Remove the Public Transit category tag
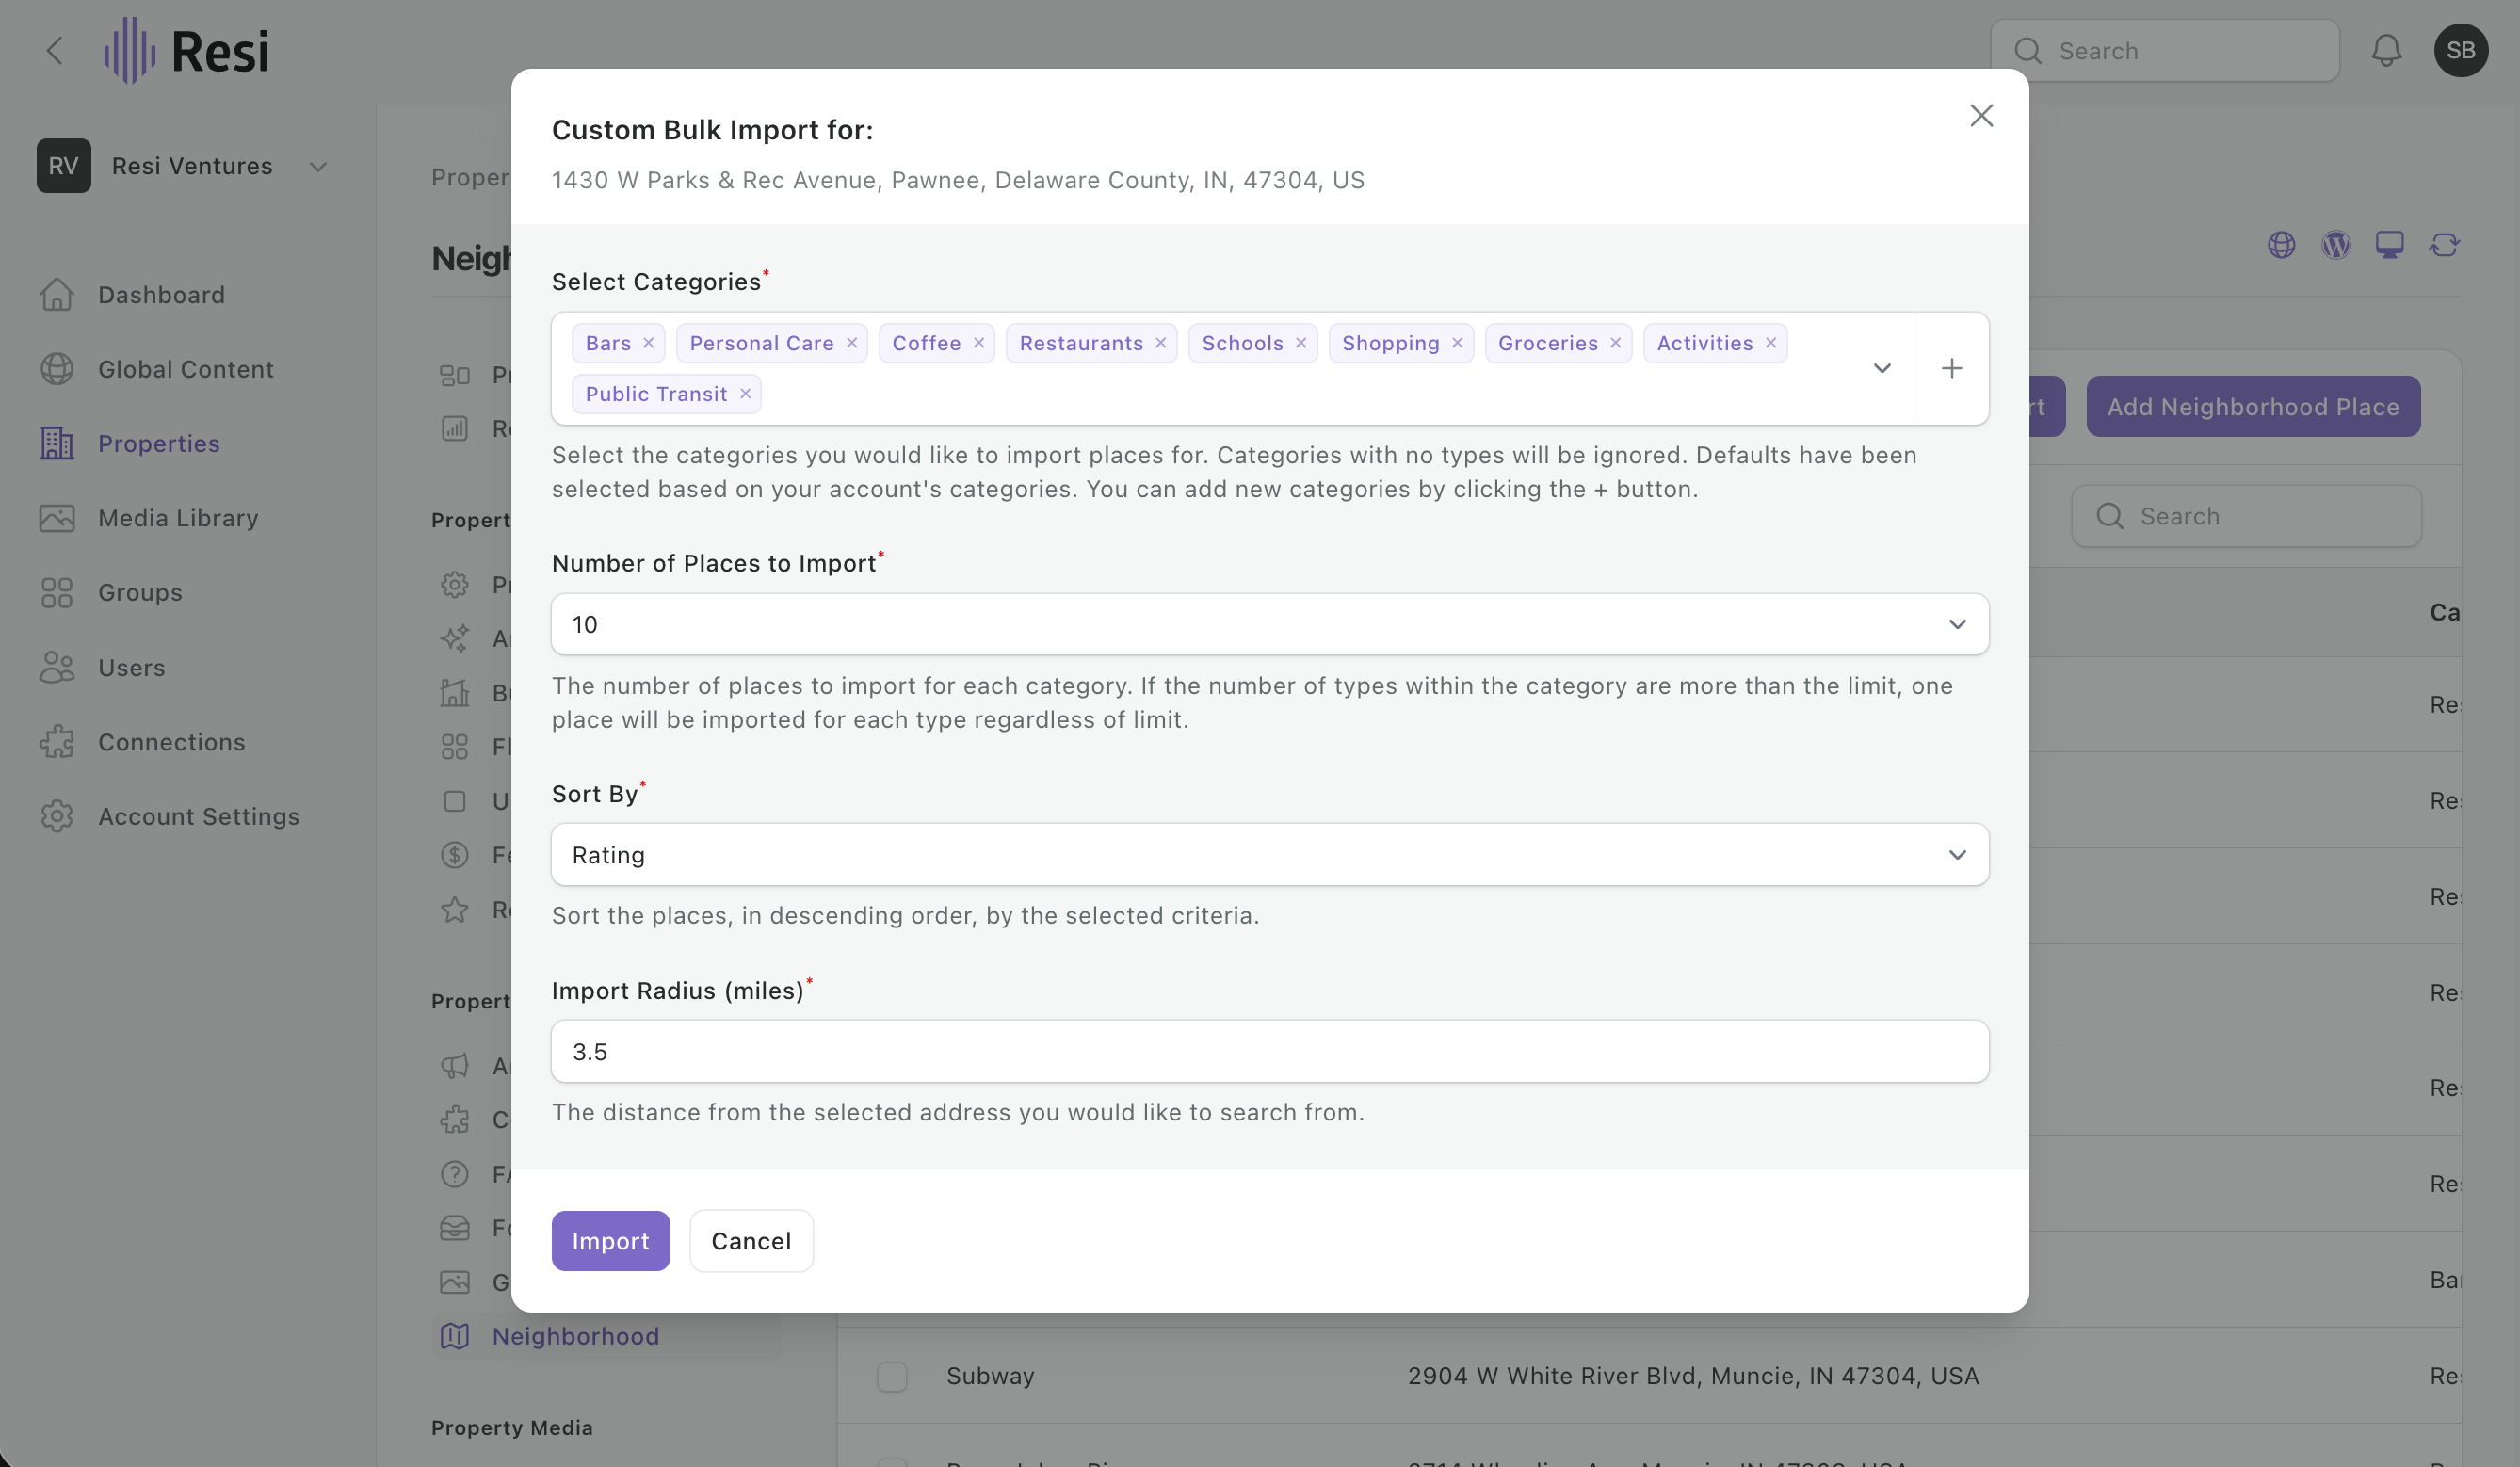Viewport: 2520px width, 1467px height. [745, 394]
